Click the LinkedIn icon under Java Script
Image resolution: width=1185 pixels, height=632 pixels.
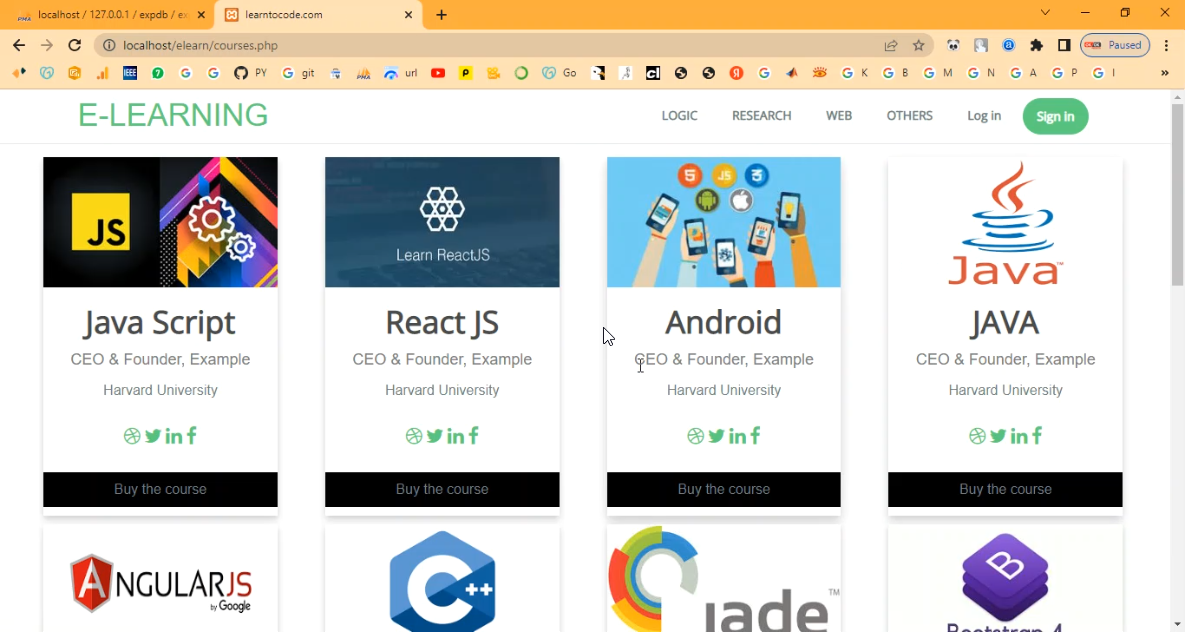(173, 436)
